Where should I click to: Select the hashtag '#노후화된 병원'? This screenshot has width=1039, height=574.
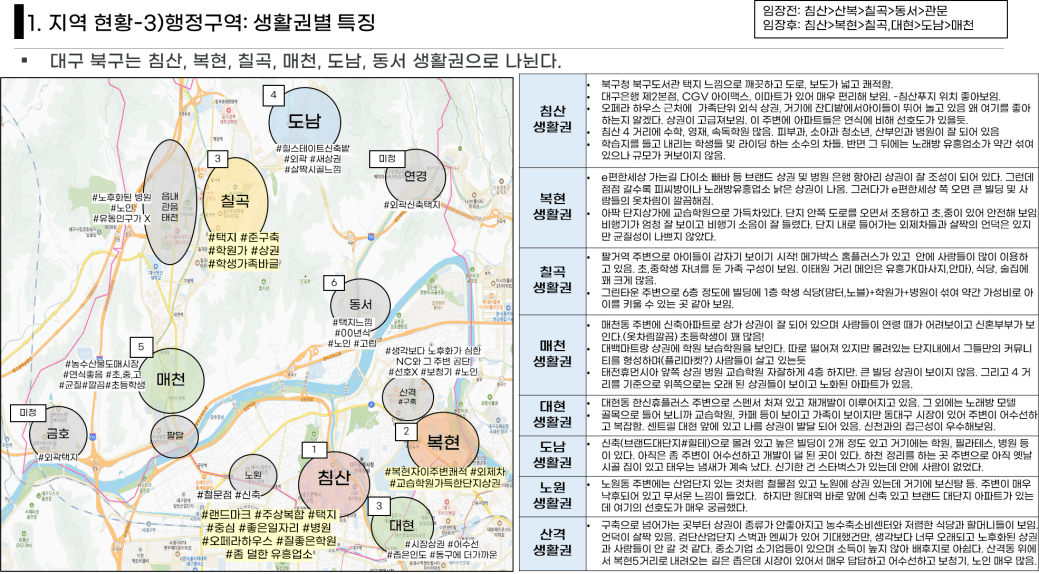pyautogui.click(x=121, y=196)
